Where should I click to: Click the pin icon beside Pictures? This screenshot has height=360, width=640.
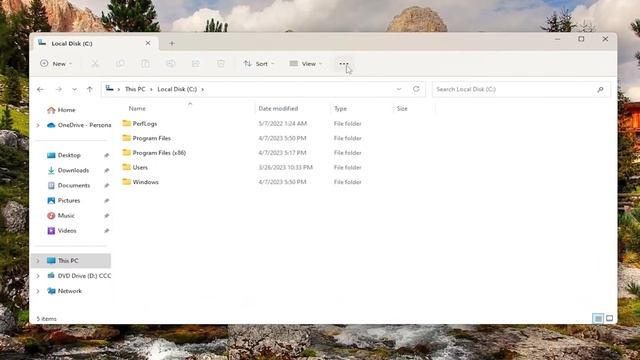coord(107,201)
